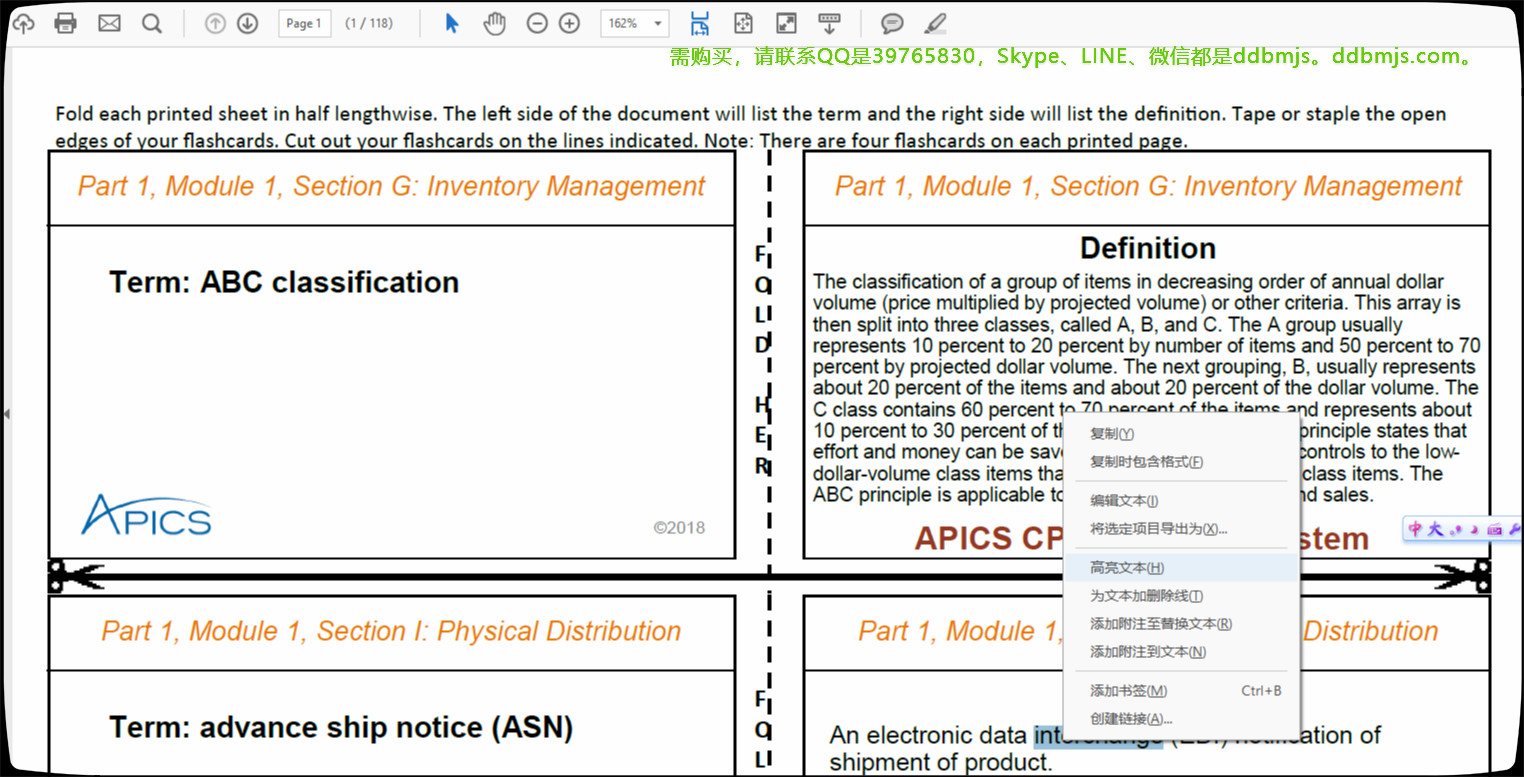Zoom in with the plus button
Image resolution: width=1524 pixels, height=777 pixels.
569,23
